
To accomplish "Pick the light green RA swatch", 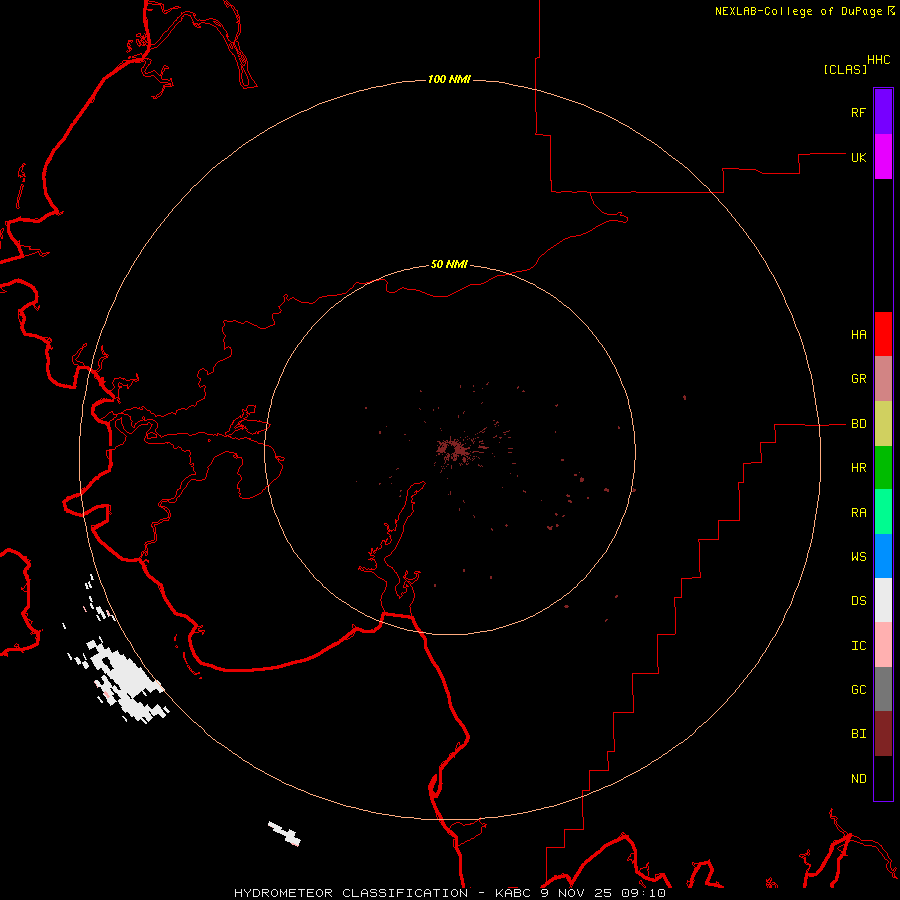I will pyautogui.click(x=883, y=512).
